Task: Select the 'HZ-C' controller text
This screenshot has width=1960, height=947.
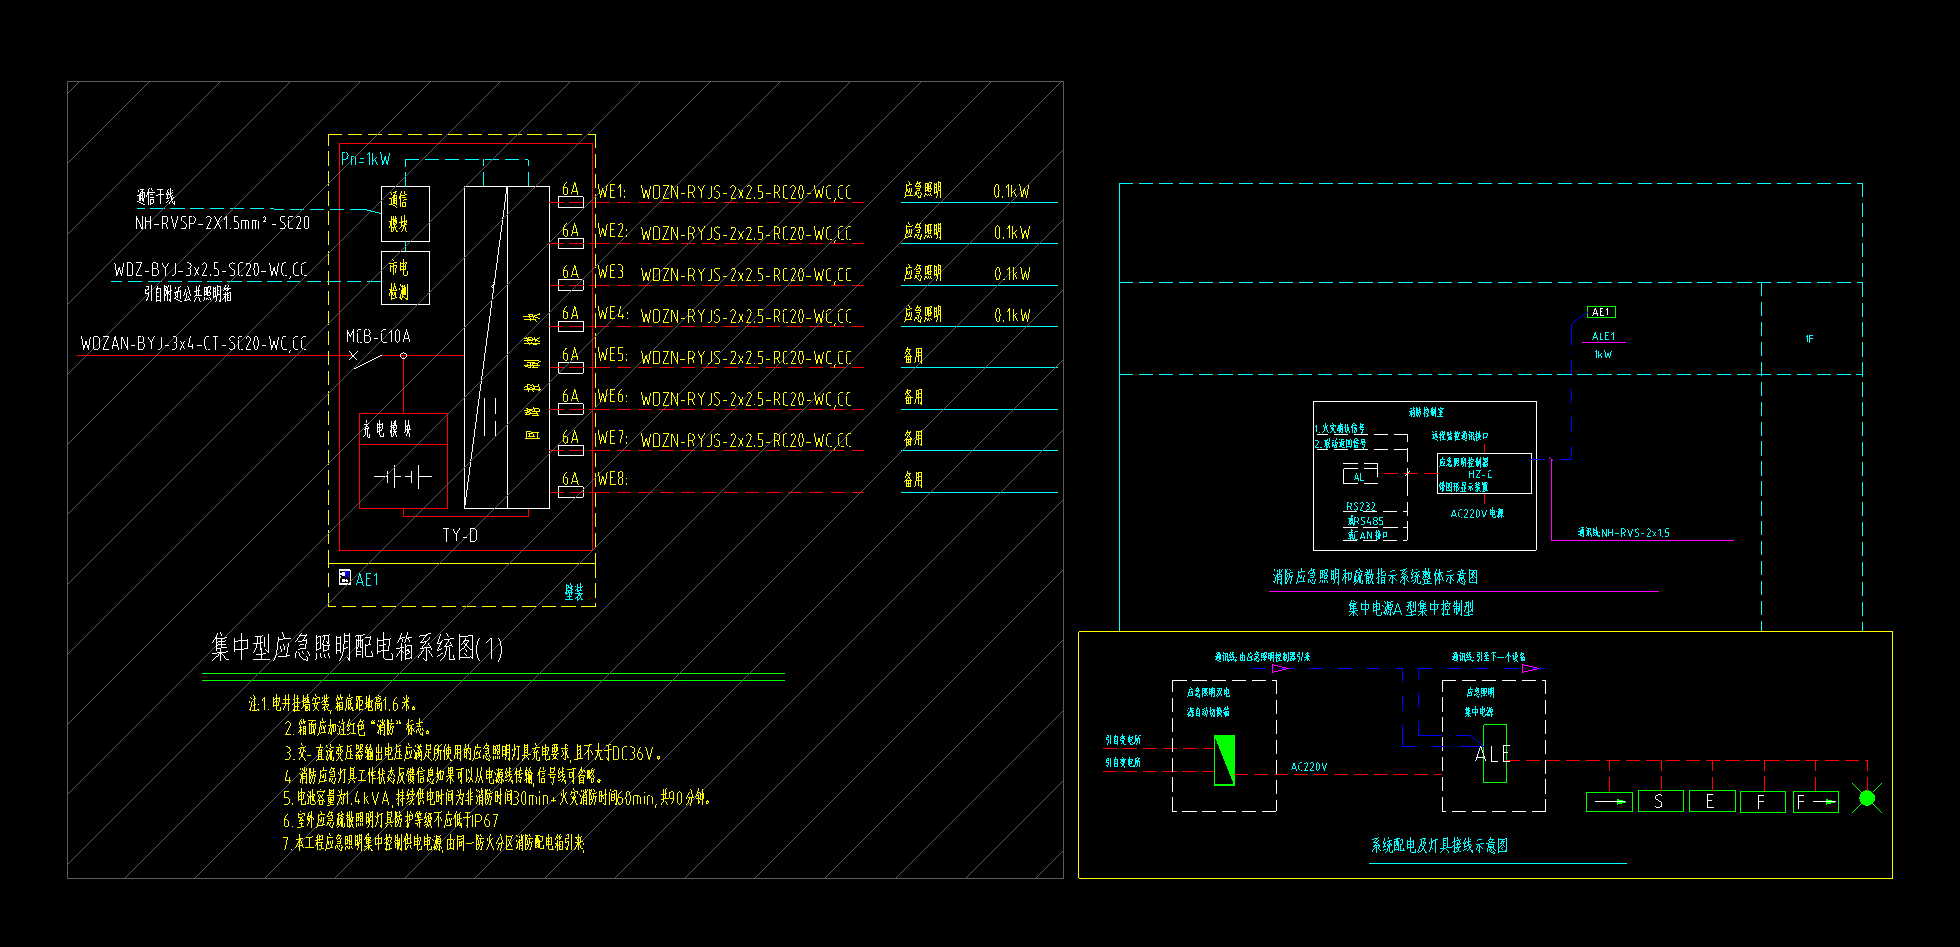Action: coord(1480,474)
